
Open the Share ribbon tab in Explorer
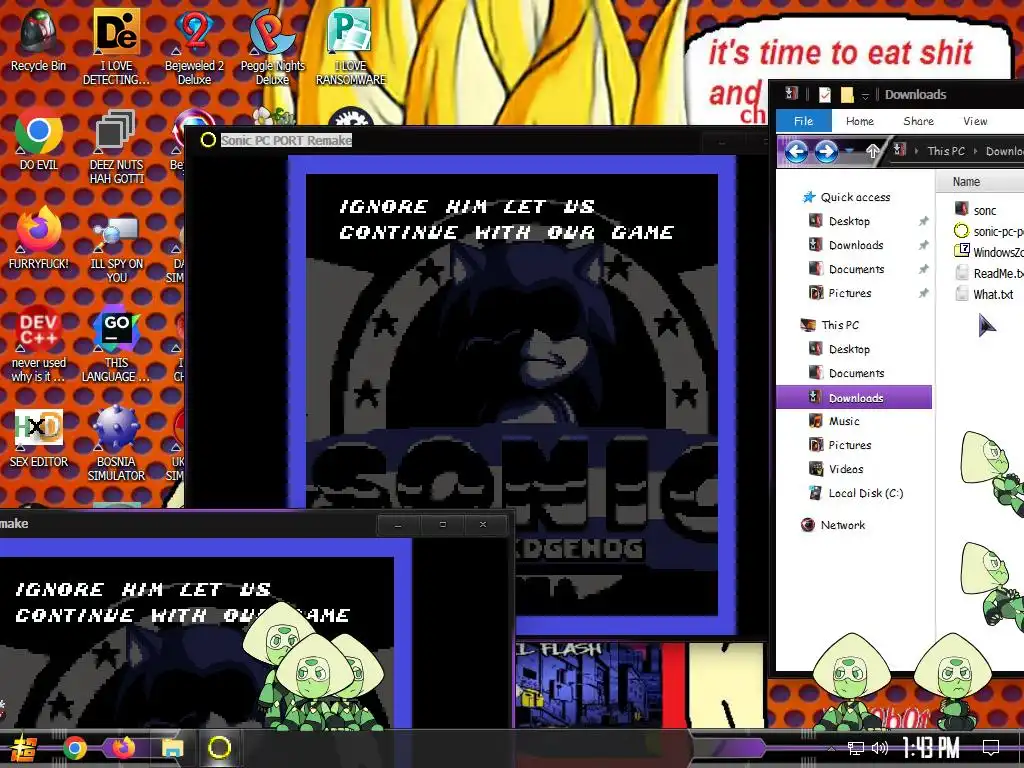918,121
